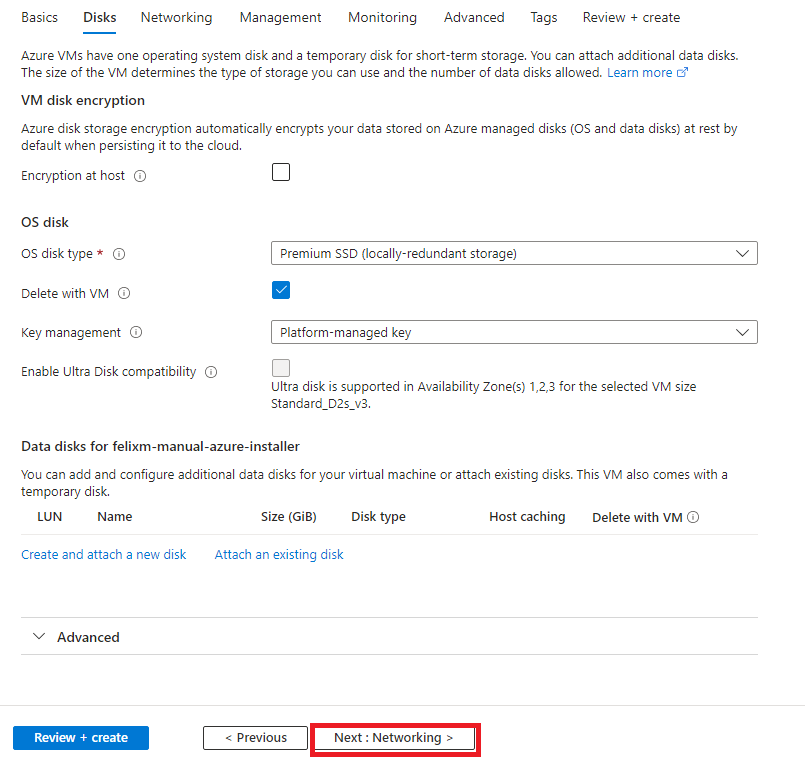The width and height of the screenshot is (805, 763).
Task: Click info icon beside Delete with VM checkbox label
Action: (124, 293)
